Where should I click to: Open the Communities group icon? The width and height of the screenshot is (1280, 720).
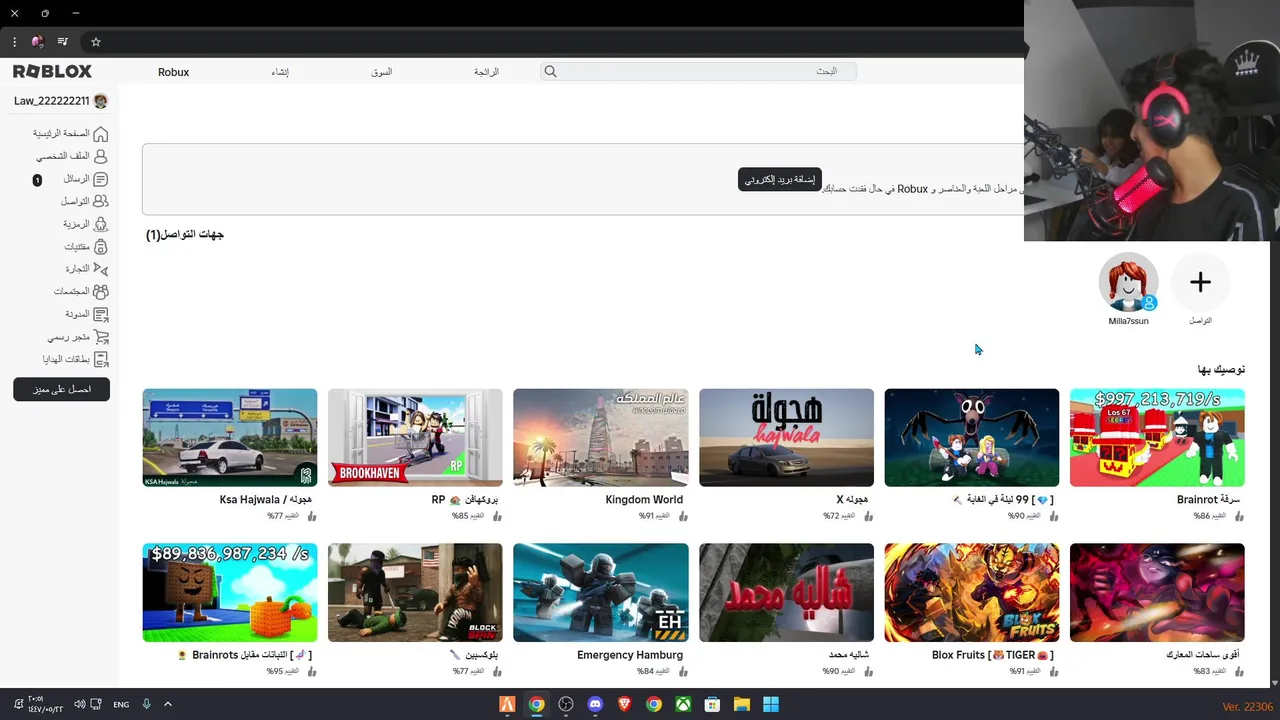pos(100,291)
